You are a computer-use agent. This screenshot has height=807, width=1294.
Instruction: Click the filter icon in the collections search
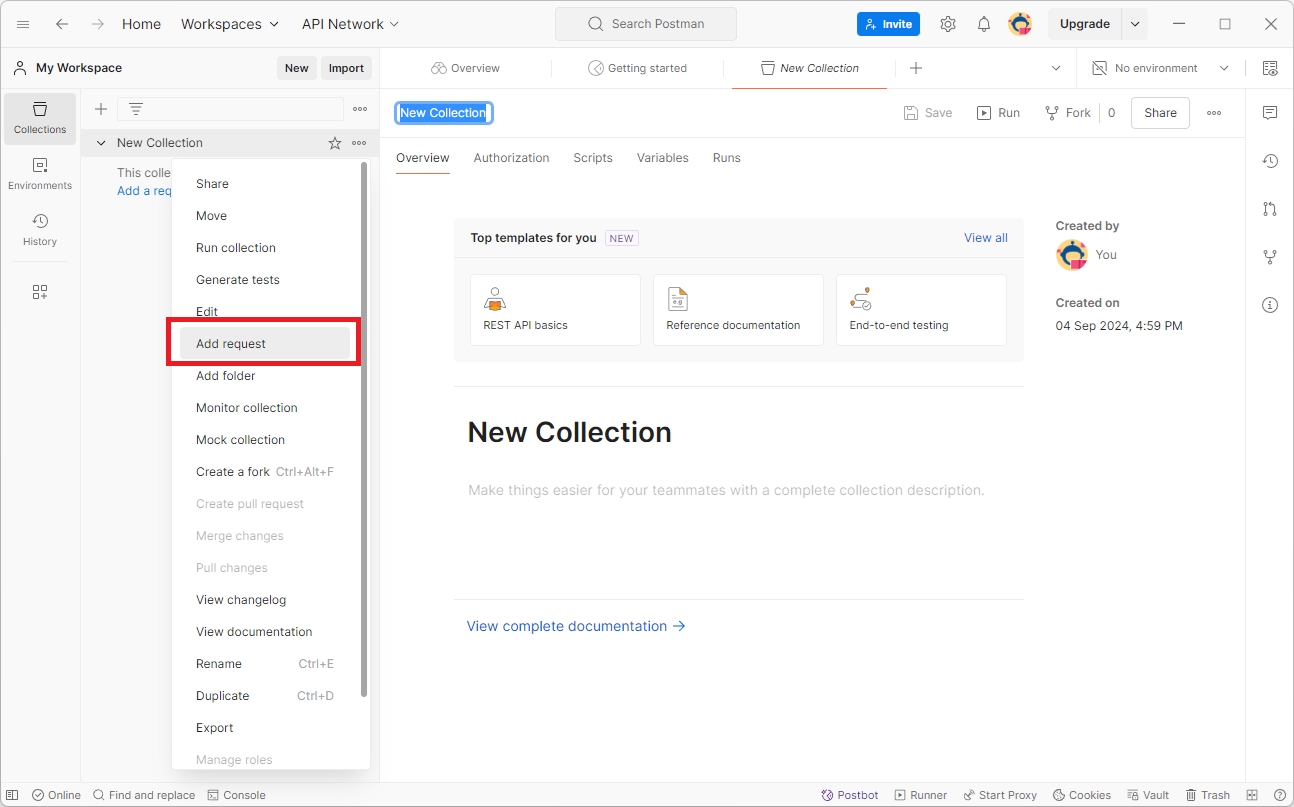[x=136, y=109]
